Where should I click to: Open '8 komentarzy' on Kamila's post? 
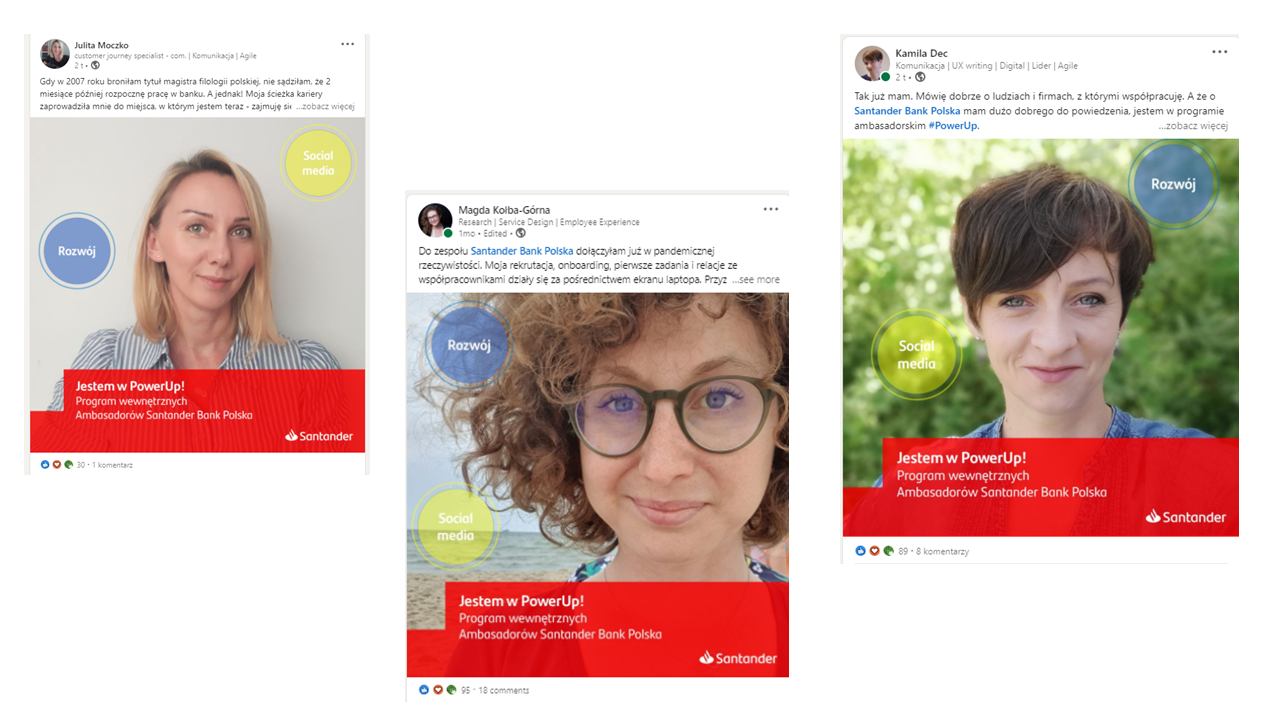click(x=942, y=551)
